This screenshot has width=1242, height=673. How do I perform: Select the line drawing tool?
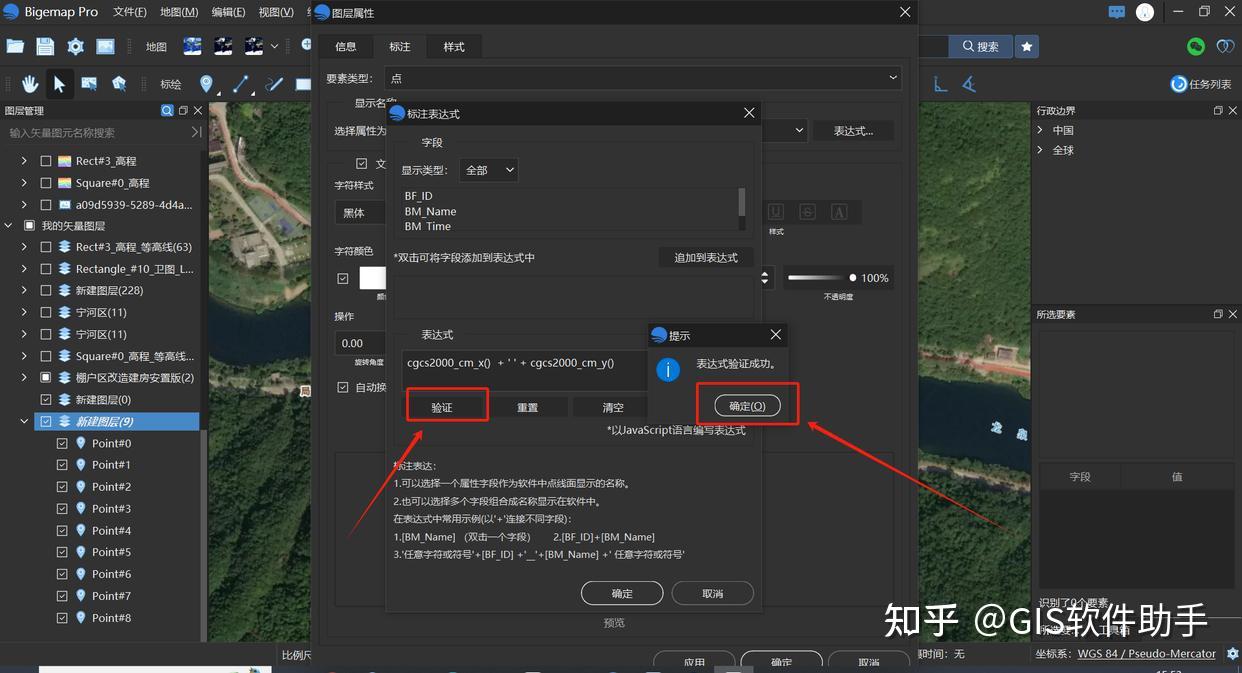[x=240, y=84]
